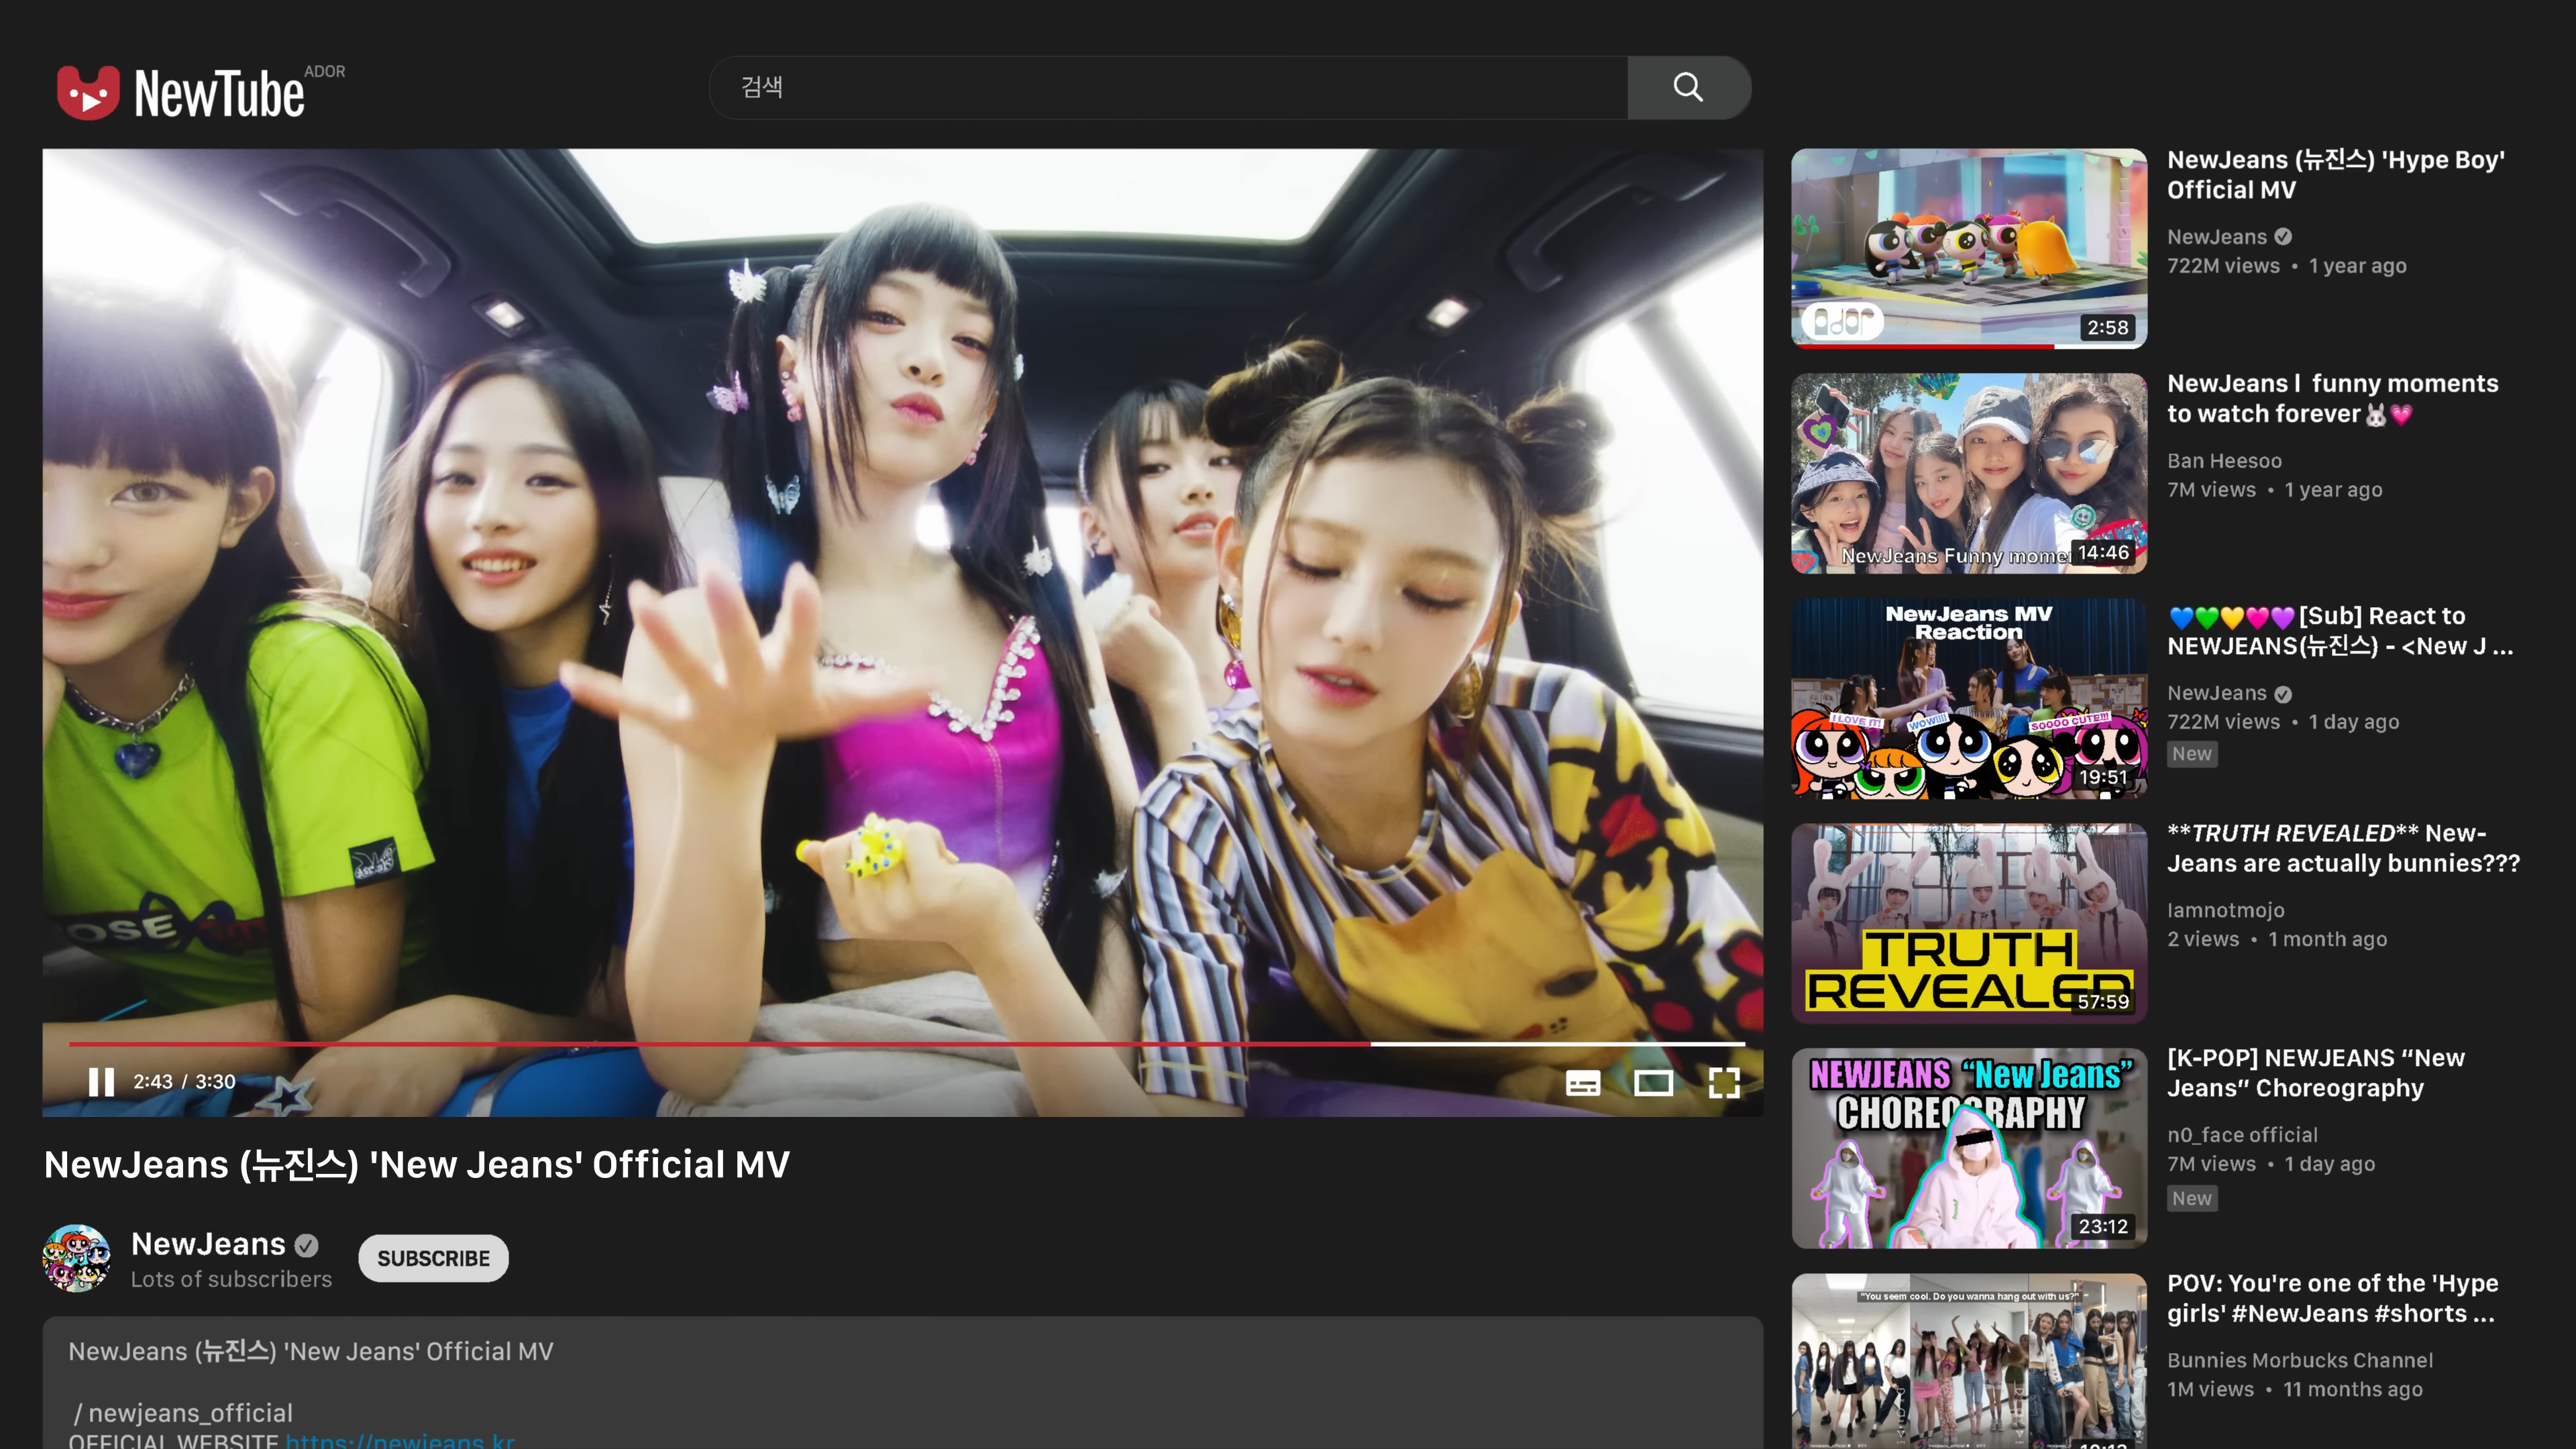Open the NewJeans MV Reaction thumbnail
The image size is (2576, 1449).
click(x=1968, y=698)
